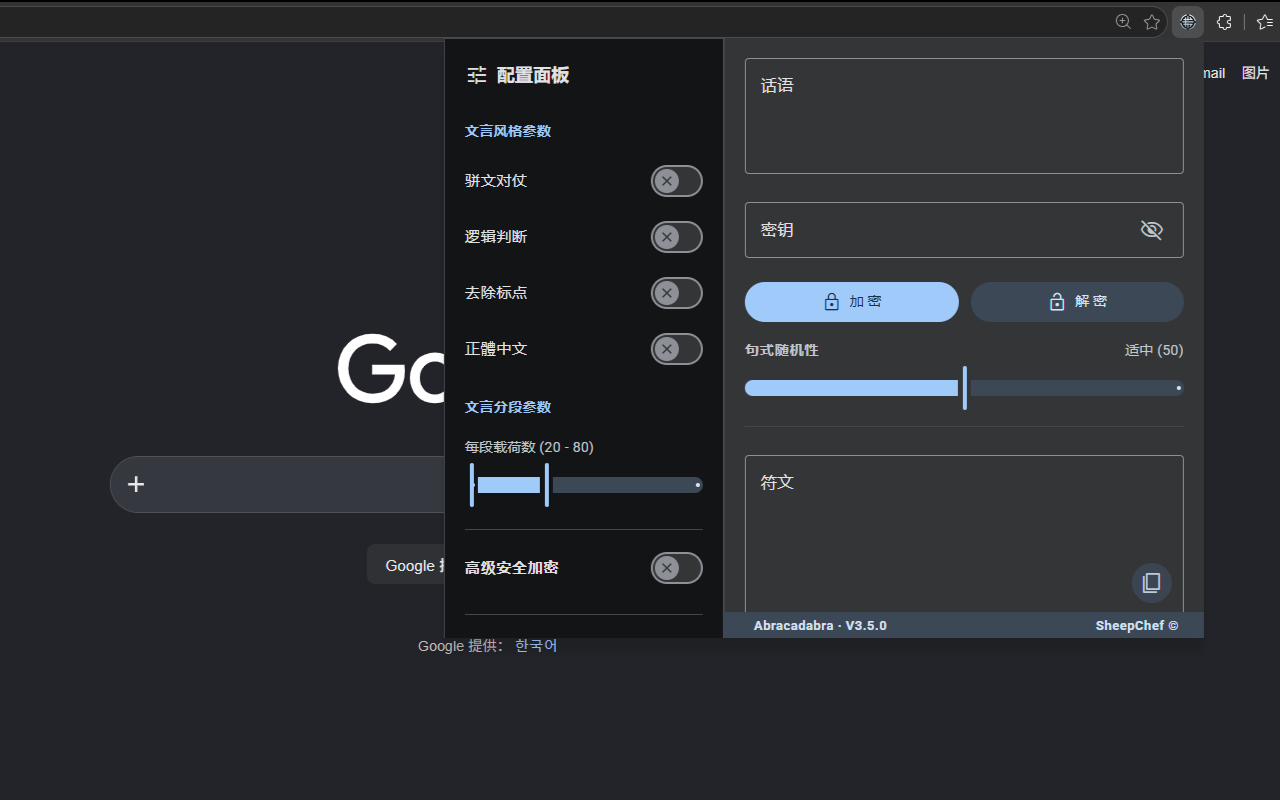Screen dimensions: 1280x800
Task: Click the 한국어 language link
Action: [x=536, y=646]
